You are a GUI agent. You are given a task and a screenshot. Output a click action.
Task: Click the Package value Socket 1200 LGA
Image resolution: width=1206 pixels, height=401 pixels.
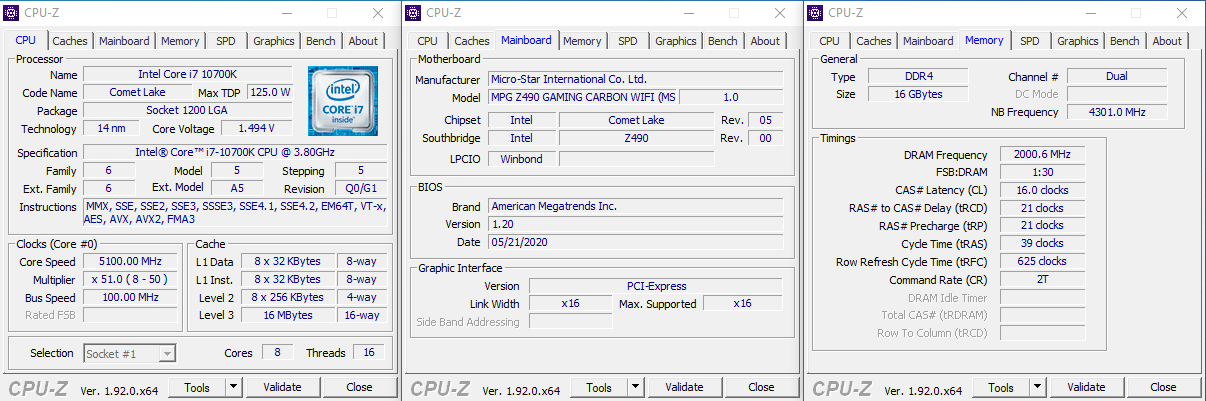(188, 111)
